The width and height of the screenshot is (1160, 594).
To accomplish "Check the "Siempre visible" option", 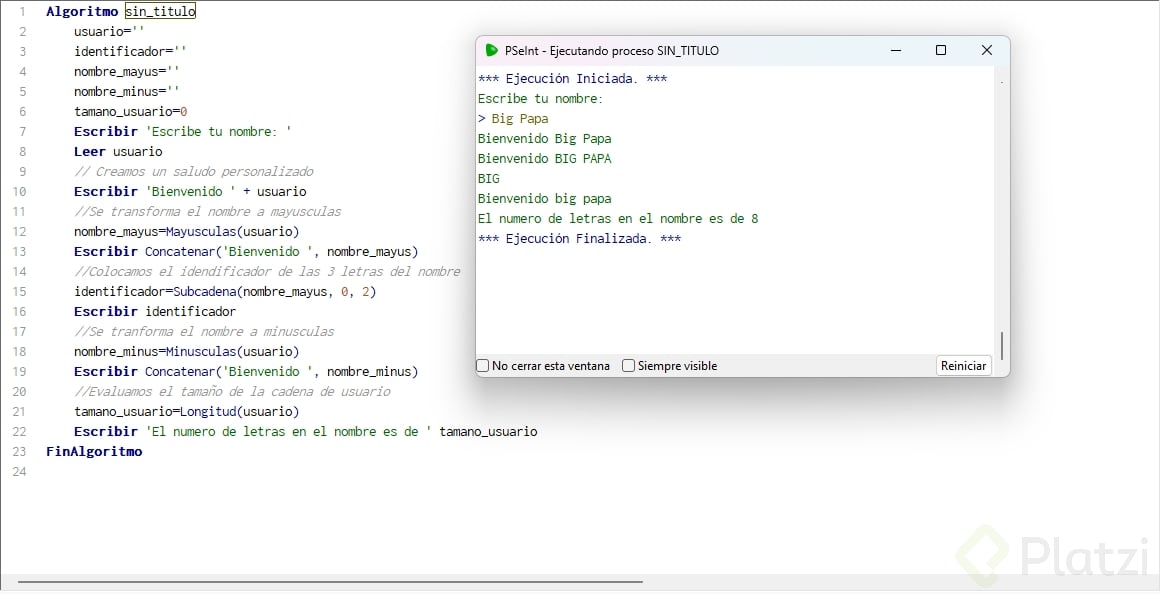I will (629, 366).
